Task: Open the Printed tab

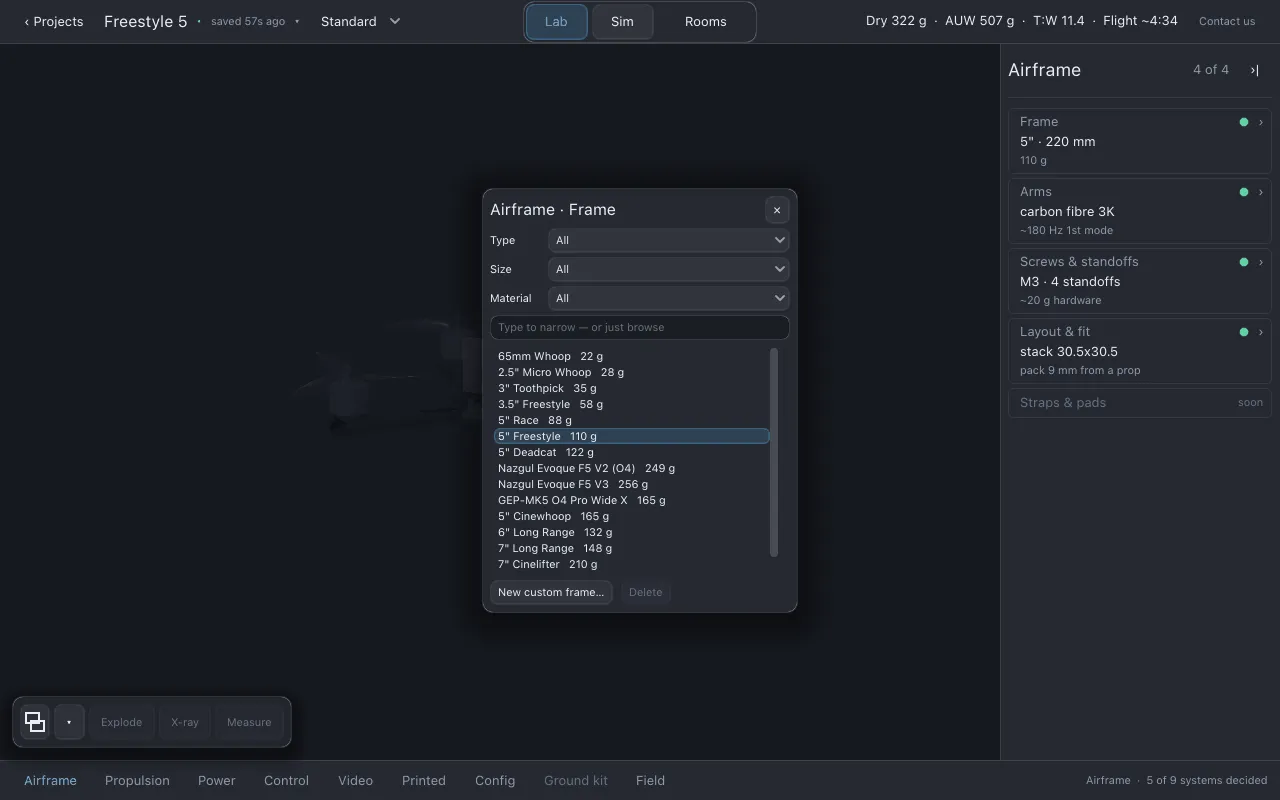Action: click(424, 781)
